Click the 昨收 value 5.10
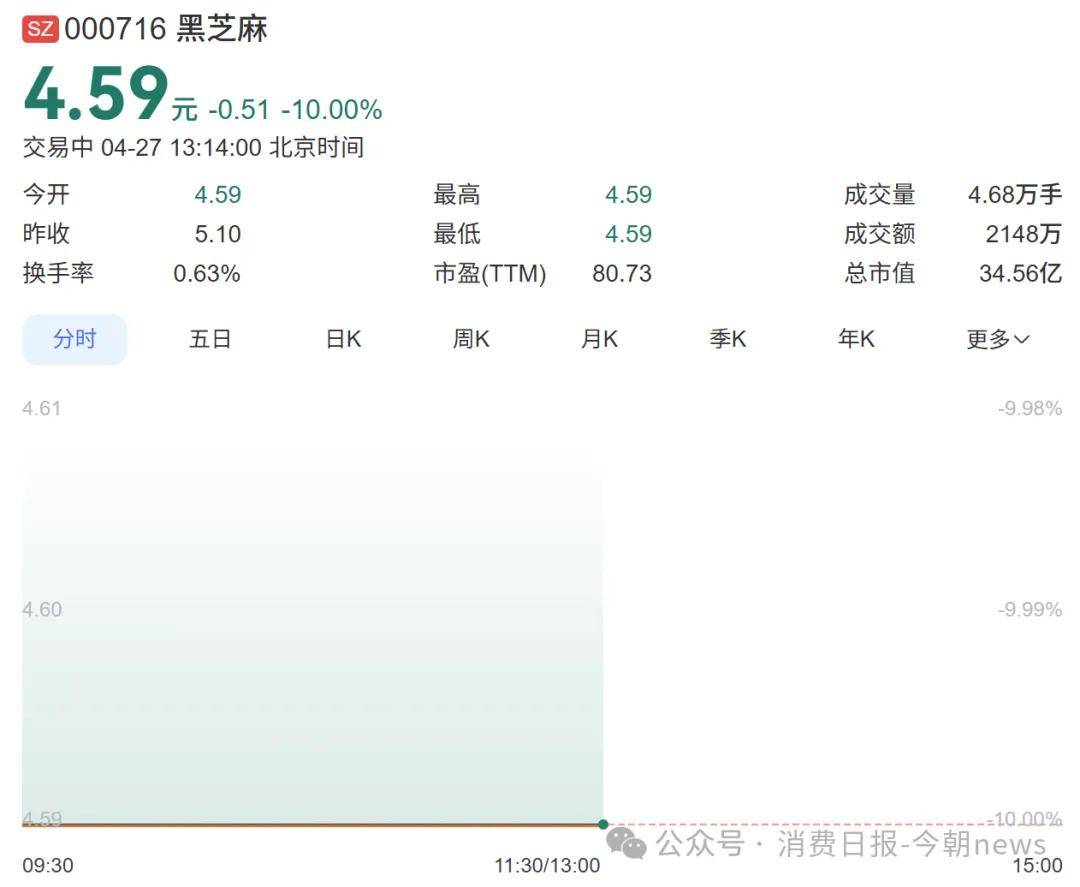This screenshot has width=1080, height=887. point(218,234)
